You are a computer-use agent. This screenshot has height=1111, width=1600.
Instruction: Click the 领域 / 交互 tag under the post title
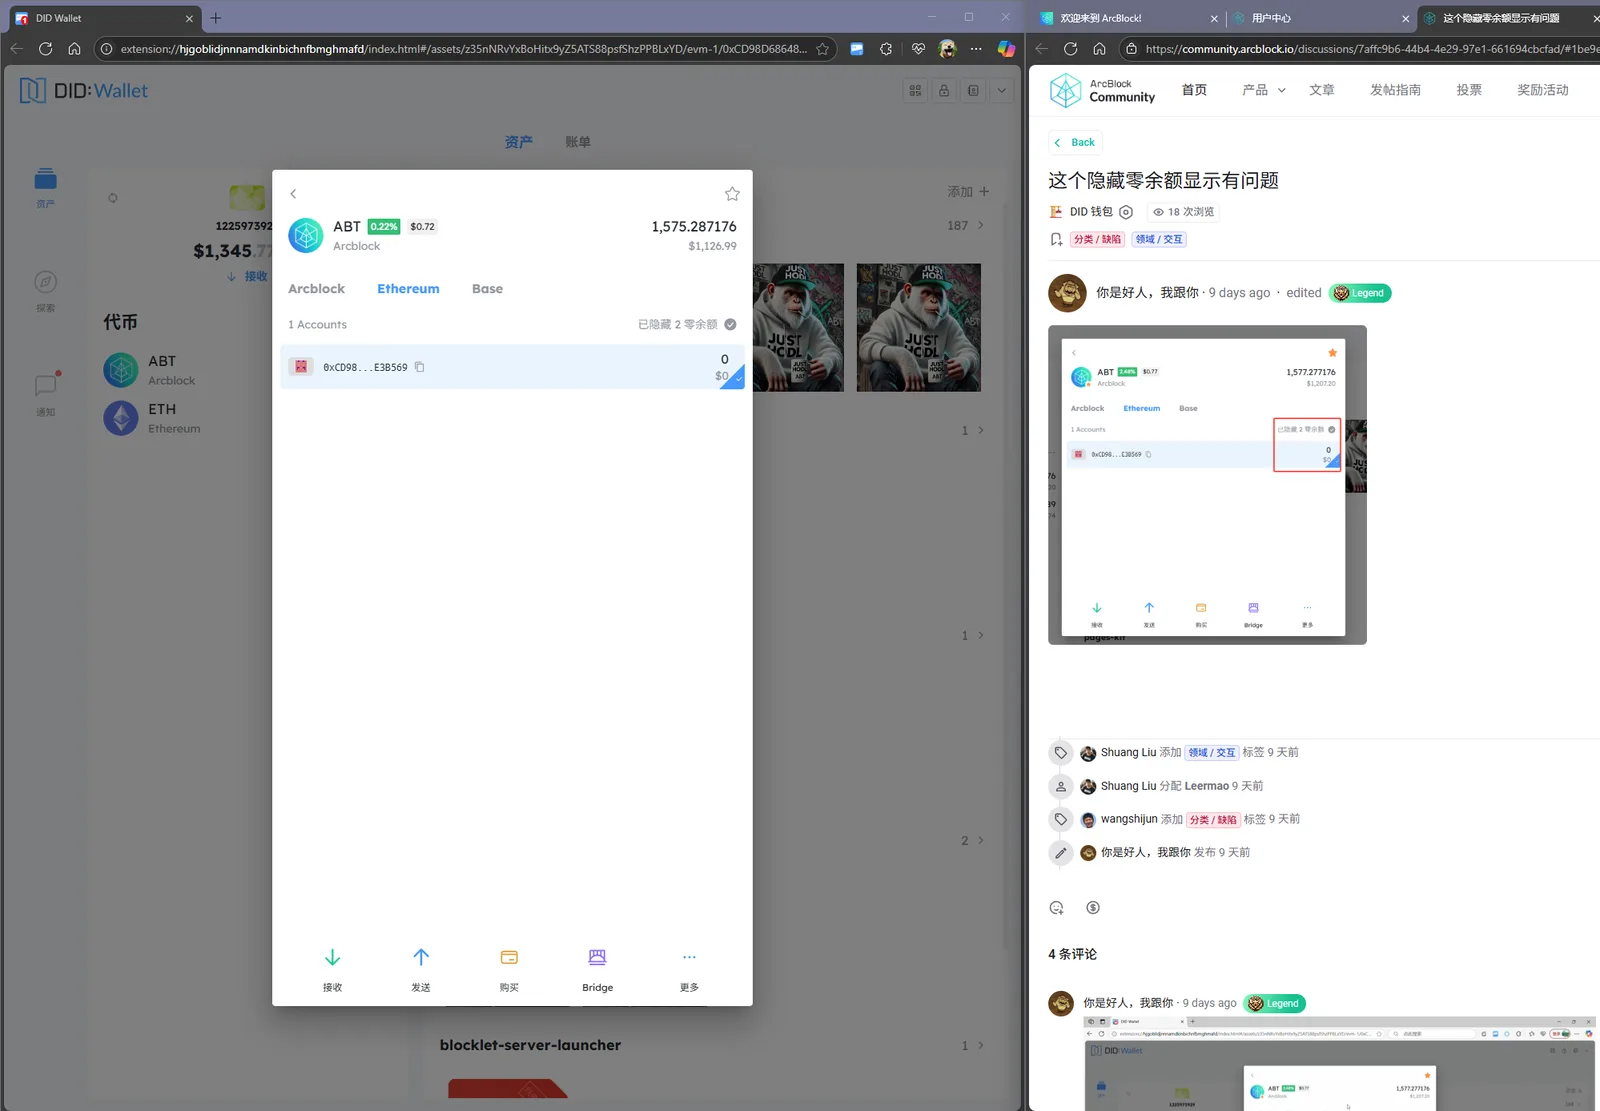pos(1159,239)
